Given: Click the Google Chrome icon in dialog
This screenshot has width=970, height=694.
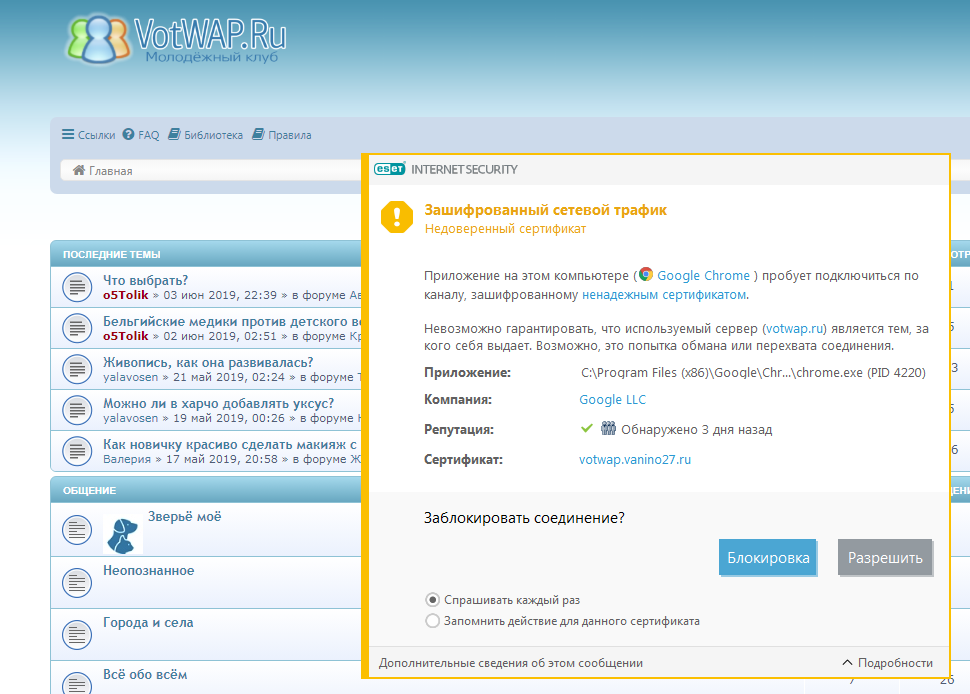Looking at the screenshot, I should (x=646, y=275).
